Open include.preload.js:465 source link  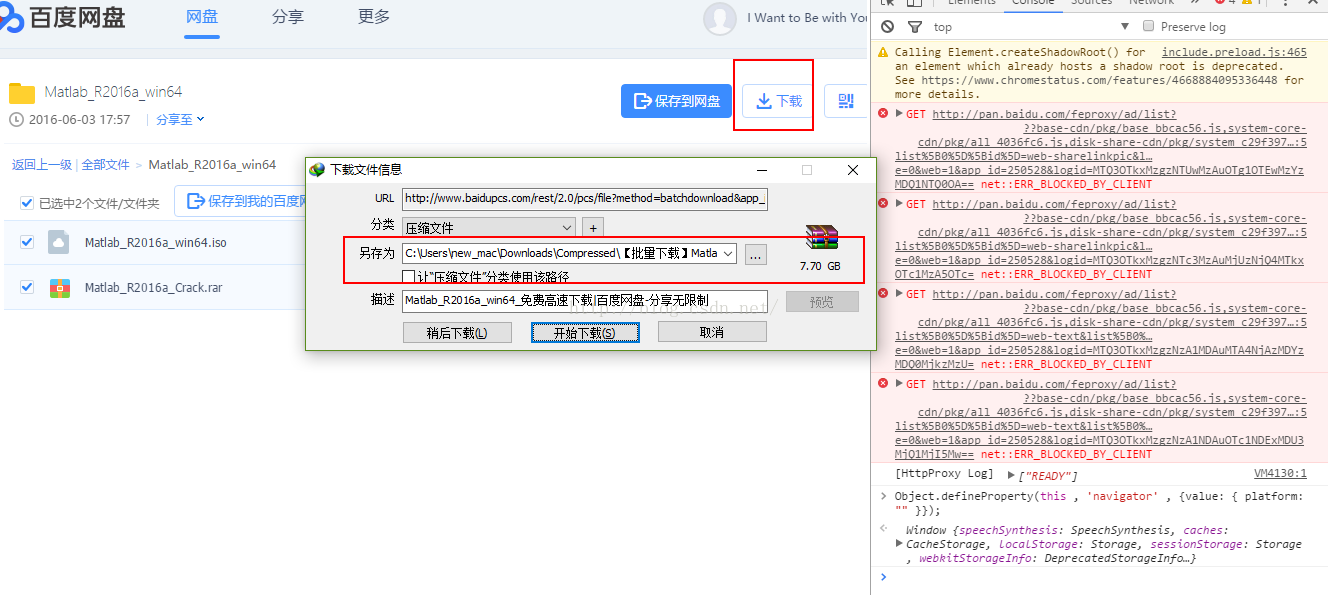[x=1234, y=52]
